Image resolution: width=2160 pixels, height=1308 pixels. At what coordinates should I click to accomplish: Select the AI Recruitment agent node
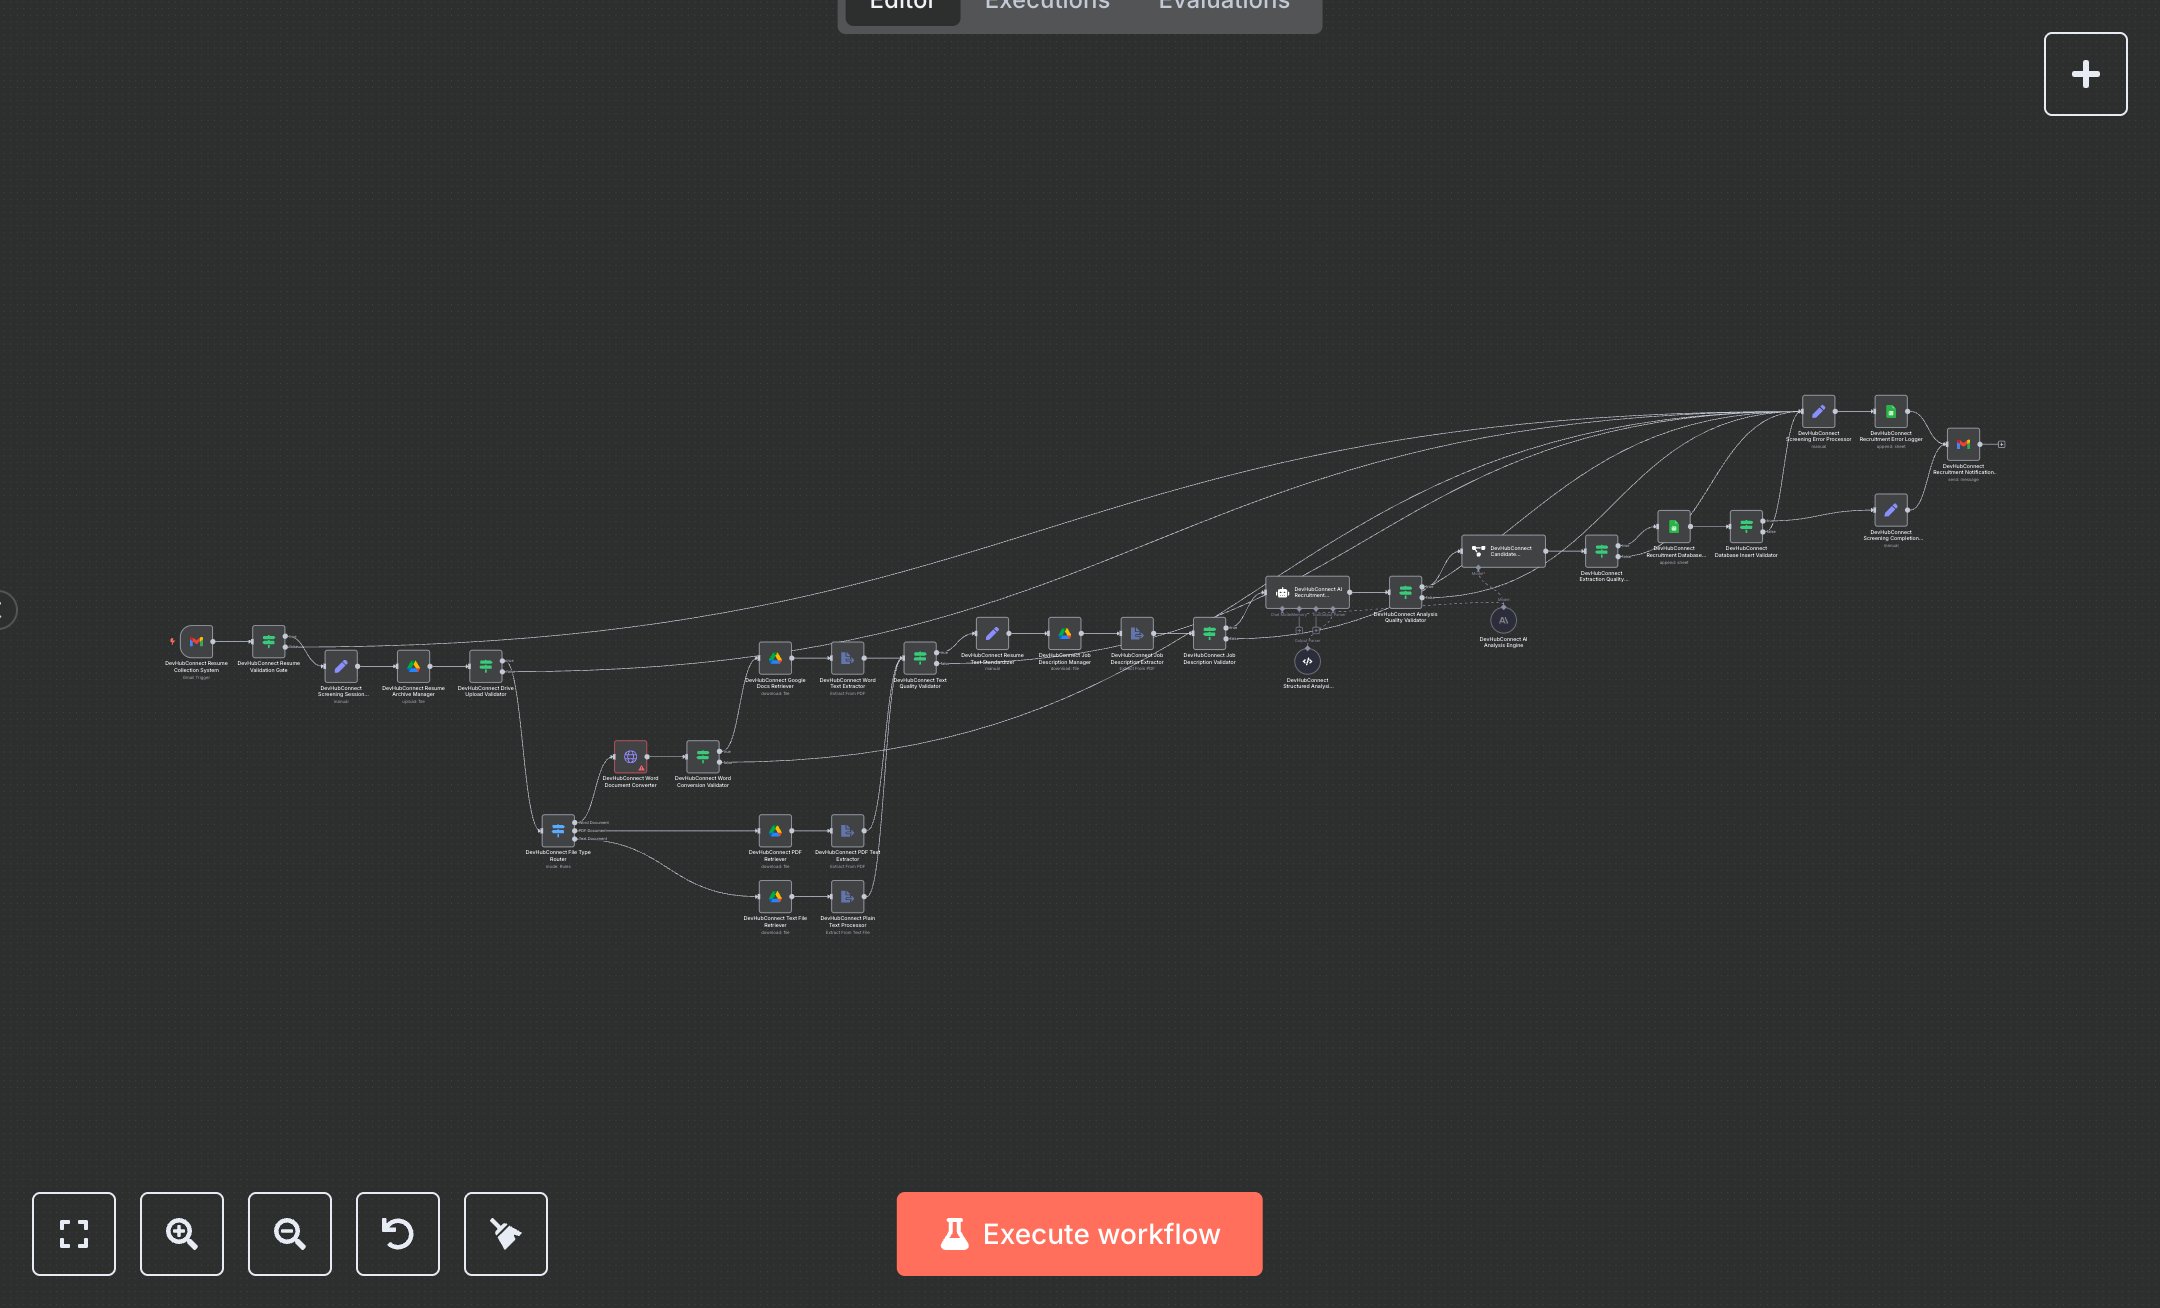coord(1307,592)
